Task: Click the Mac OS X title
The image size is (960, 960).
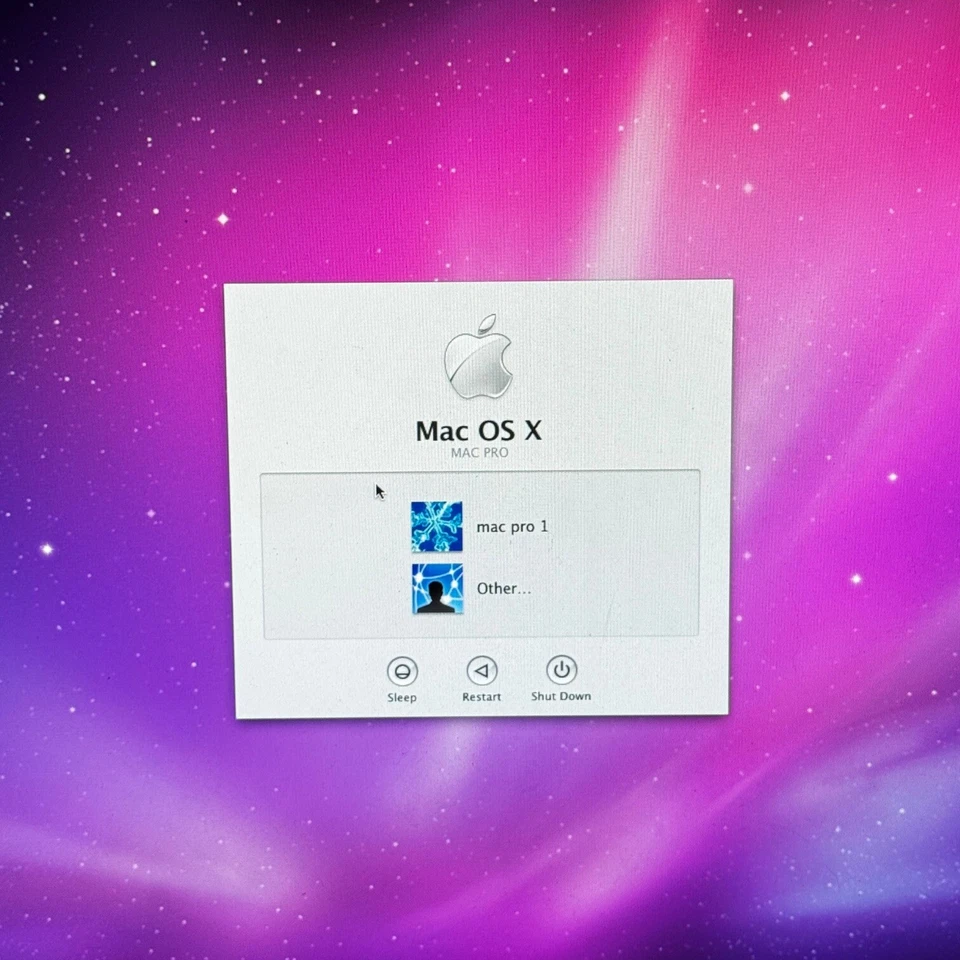Action: (x=479, y=430)
